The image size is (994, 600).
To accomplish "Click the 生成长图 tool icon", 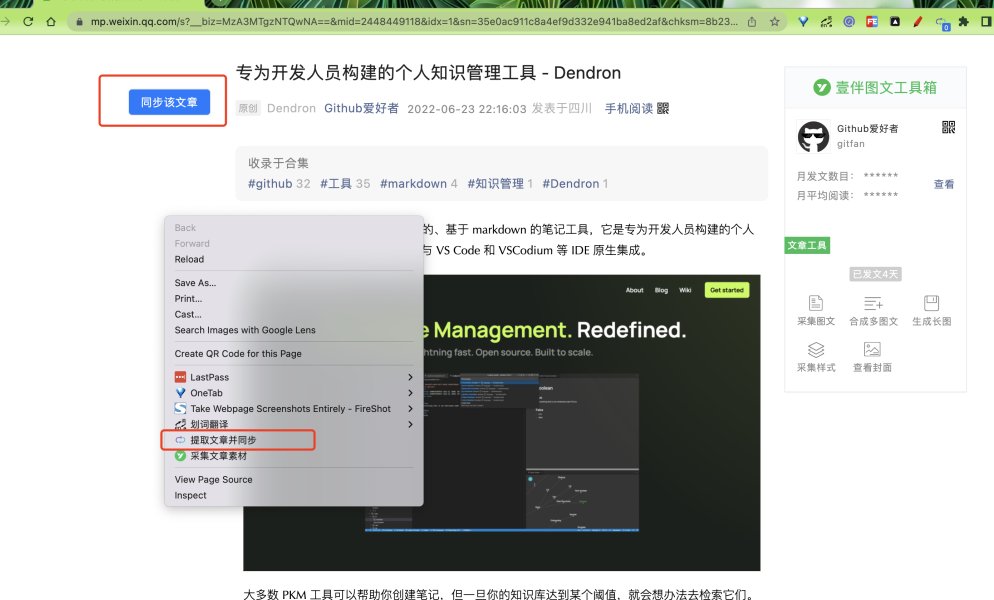I will pos(931,303).
